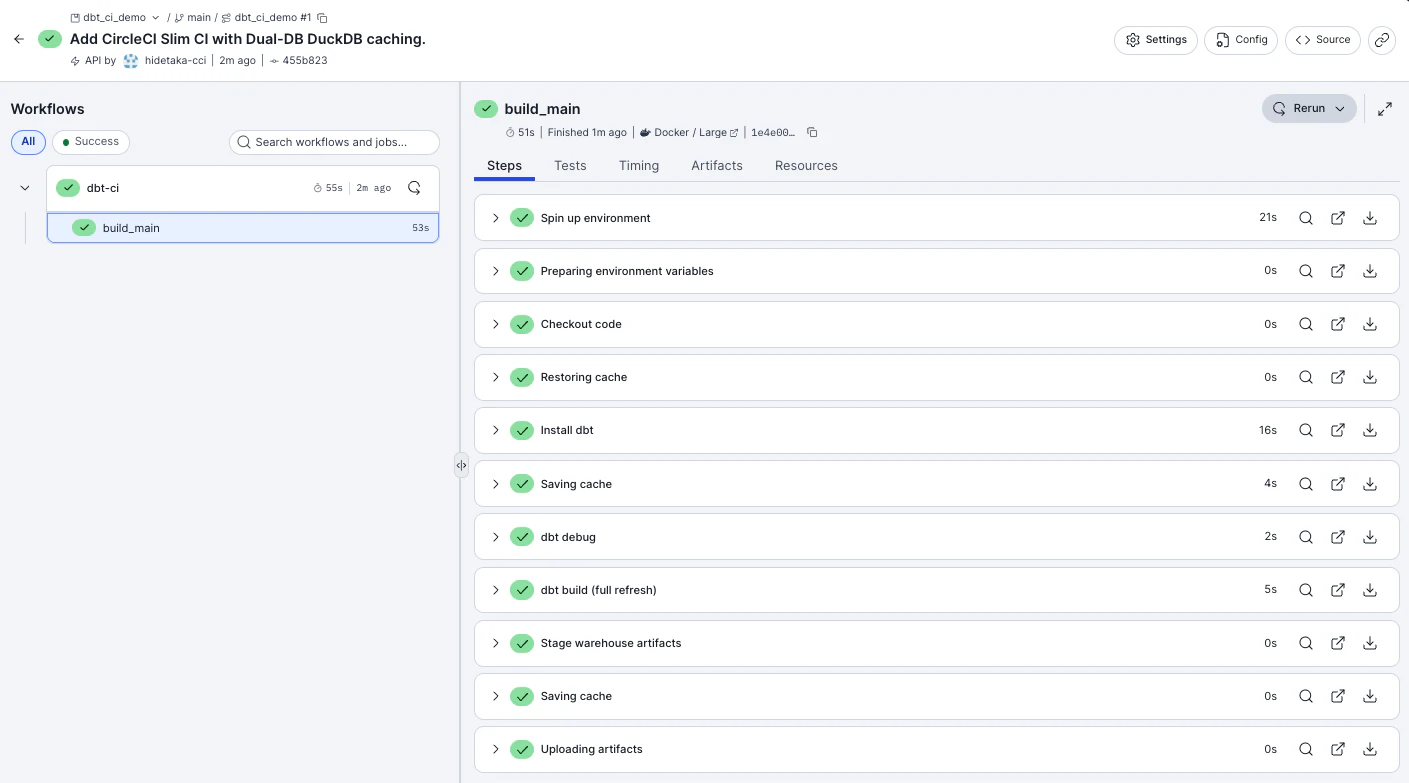This screenshot has width=1409, height=783.
Task: Open pipeline Settings
Action: [1156, 40]
